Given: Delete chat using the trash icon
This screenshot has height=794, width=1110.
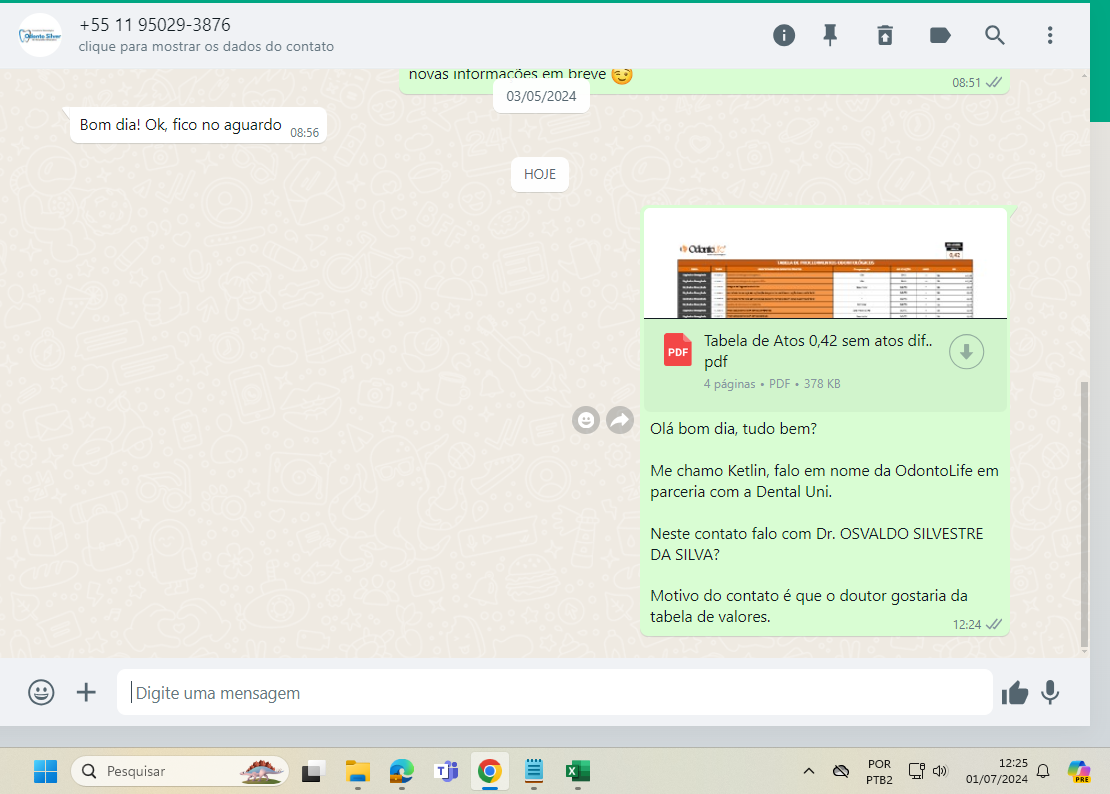Looking at the screenshot, I should click(x=885, y=35).
